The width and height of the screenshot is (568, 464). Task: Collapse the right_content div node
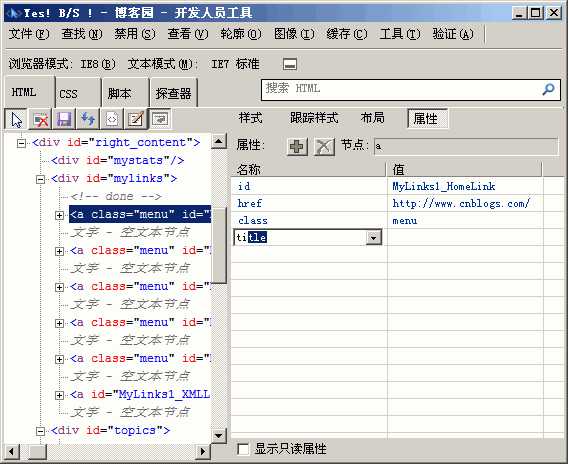coord(21,143)
